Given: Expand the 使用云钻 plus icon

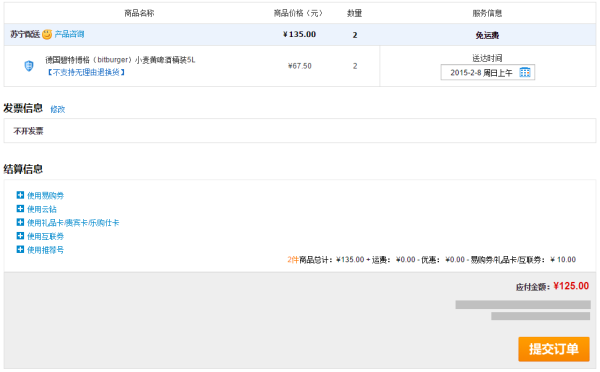Looking at the screenshot, I should 20,209.
